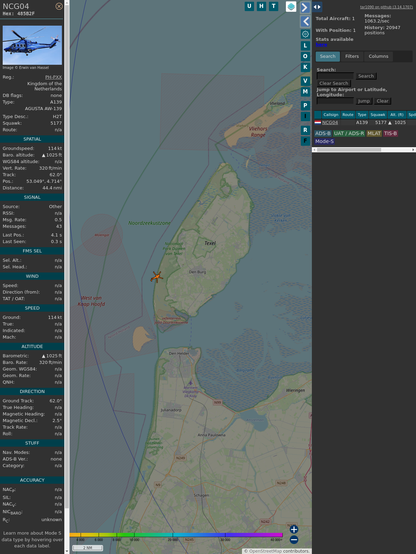Click the left-arrow sidebar collapse icon

[x=305, y=22]
